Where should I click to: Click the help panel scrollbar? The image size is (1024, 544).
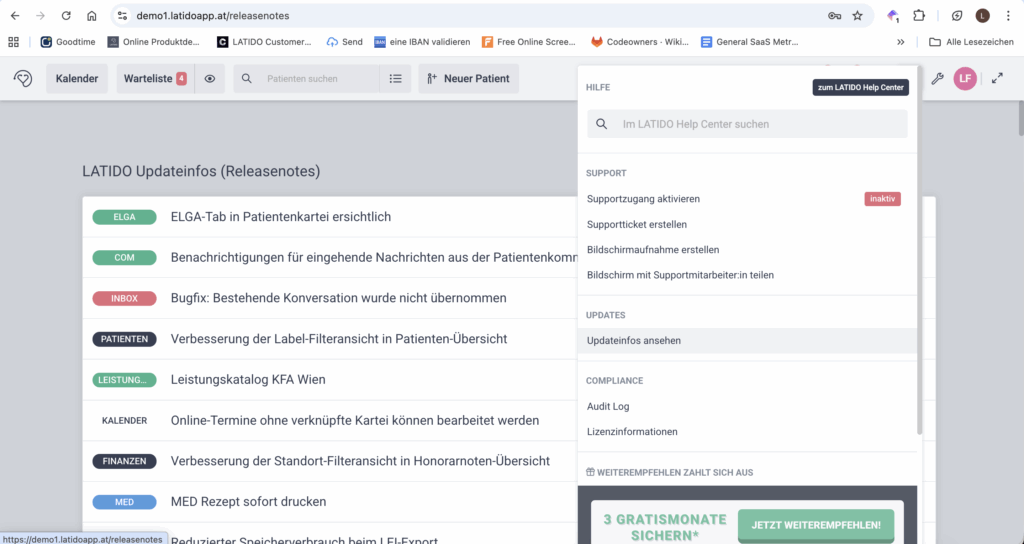(x=919, y=300)
